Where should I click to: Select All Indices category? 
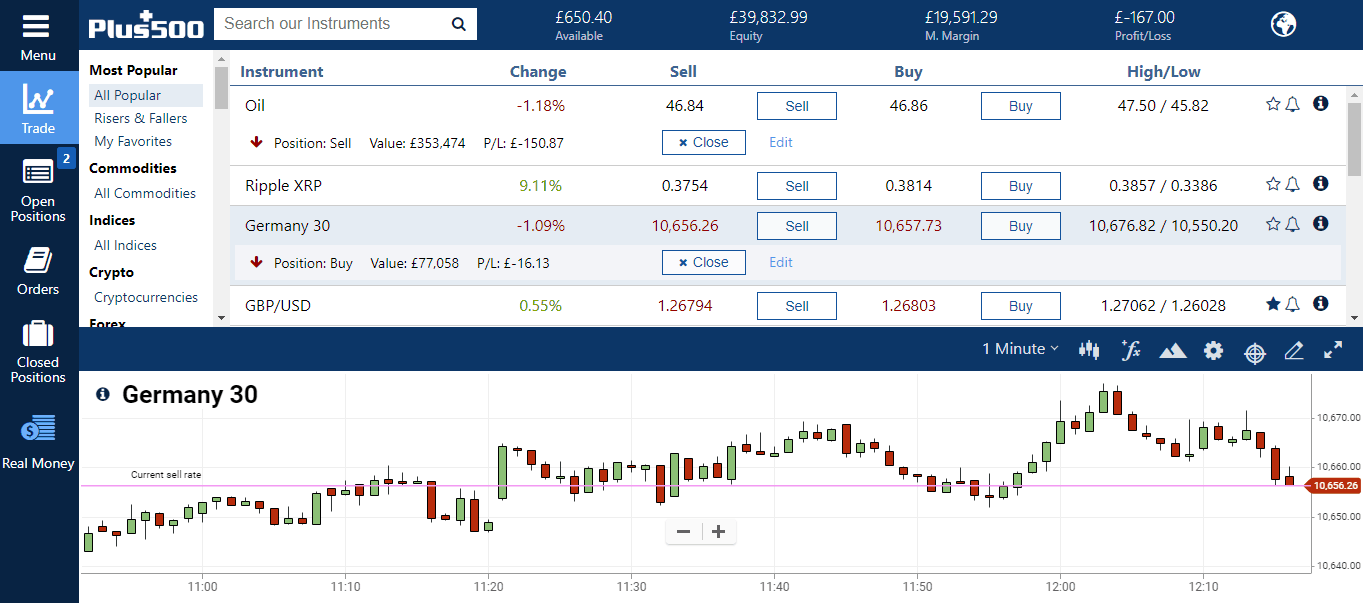tap(125, 245)
